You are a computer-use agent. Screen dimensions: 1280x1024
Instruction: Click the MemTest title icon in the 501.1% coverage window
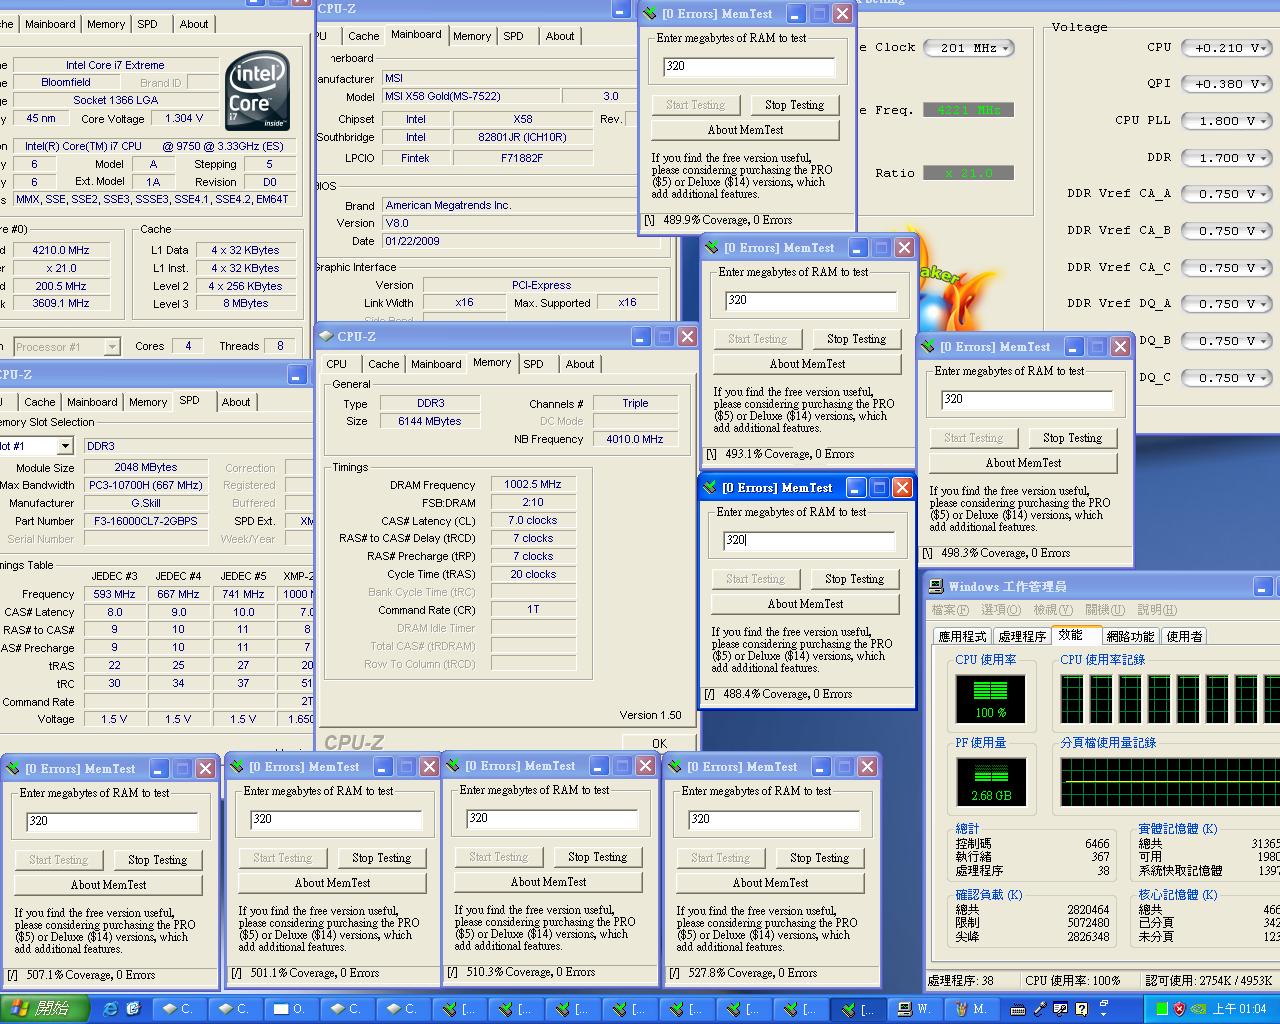point(237,767)
